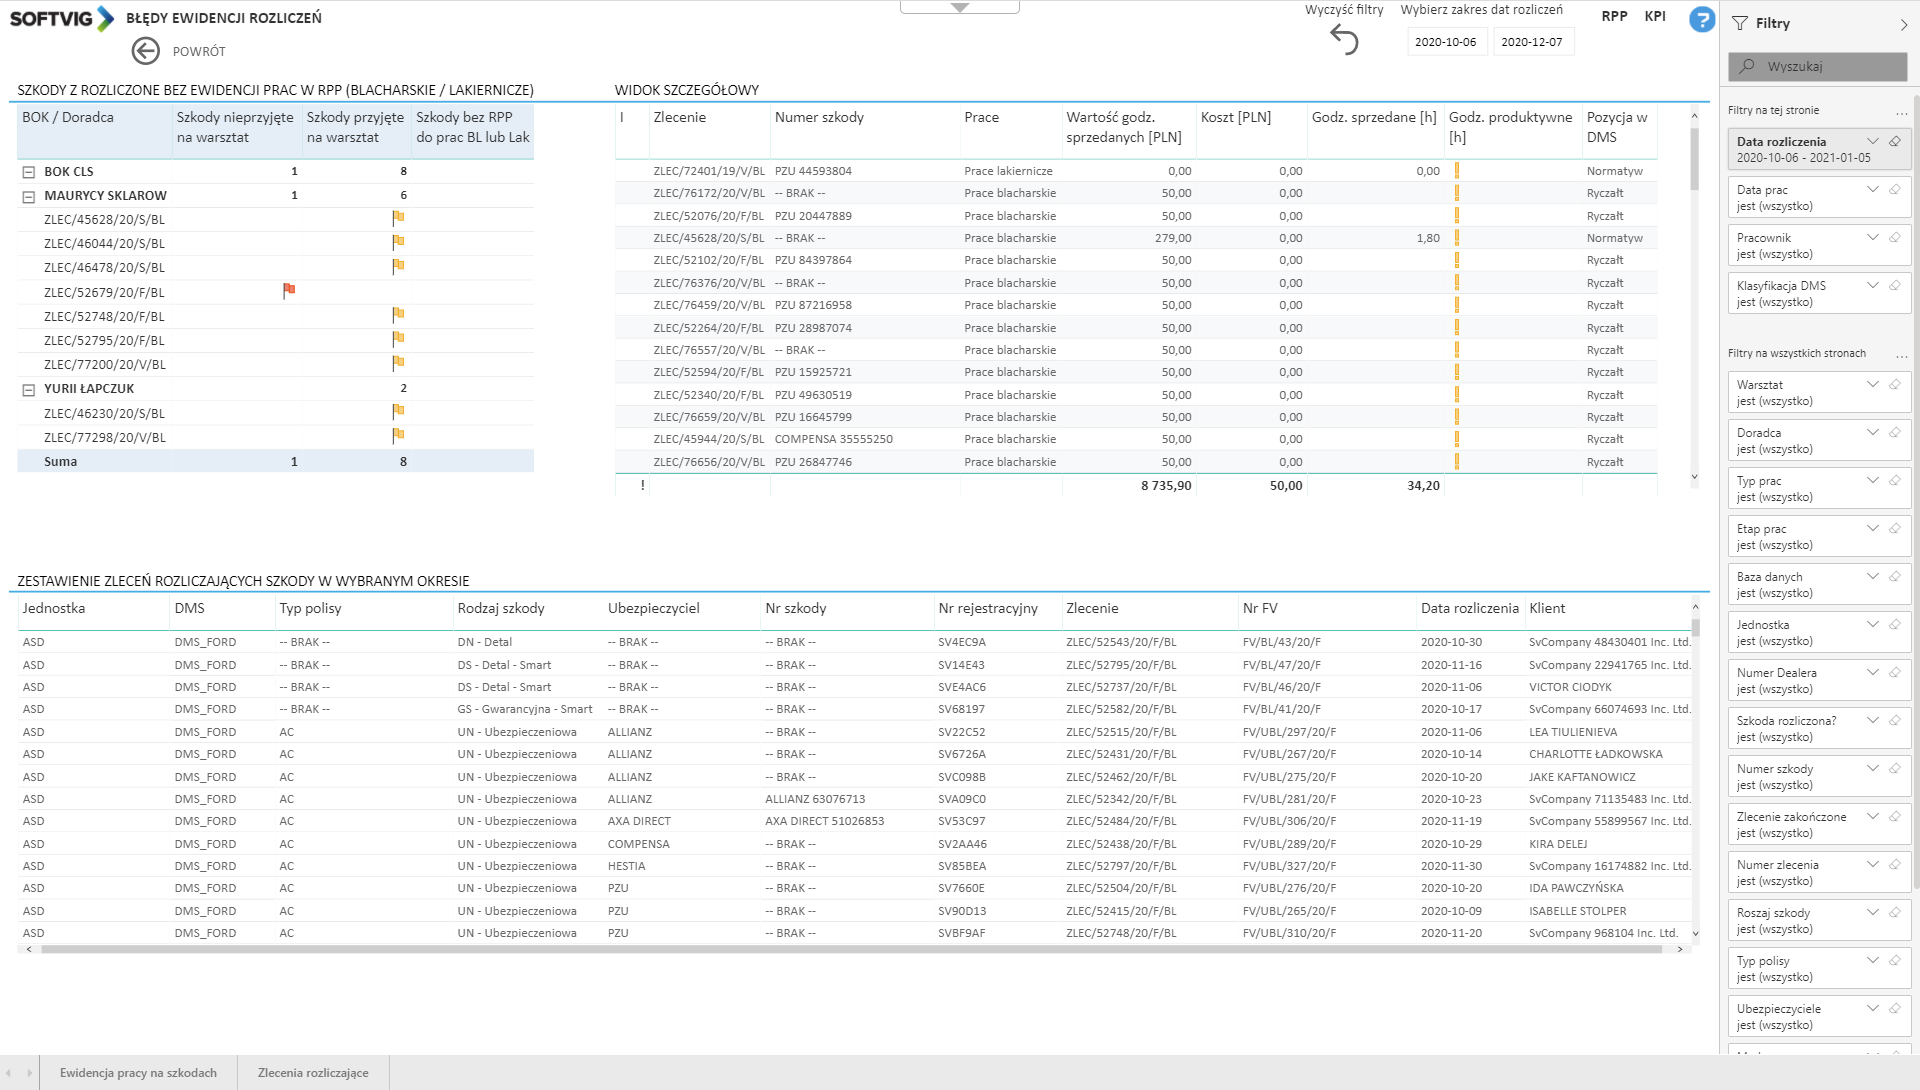This screenshot has height=1090, width=1920.
Task: Click the three dots beside Filtry na tej stronie
Action: pos(1901,111)
